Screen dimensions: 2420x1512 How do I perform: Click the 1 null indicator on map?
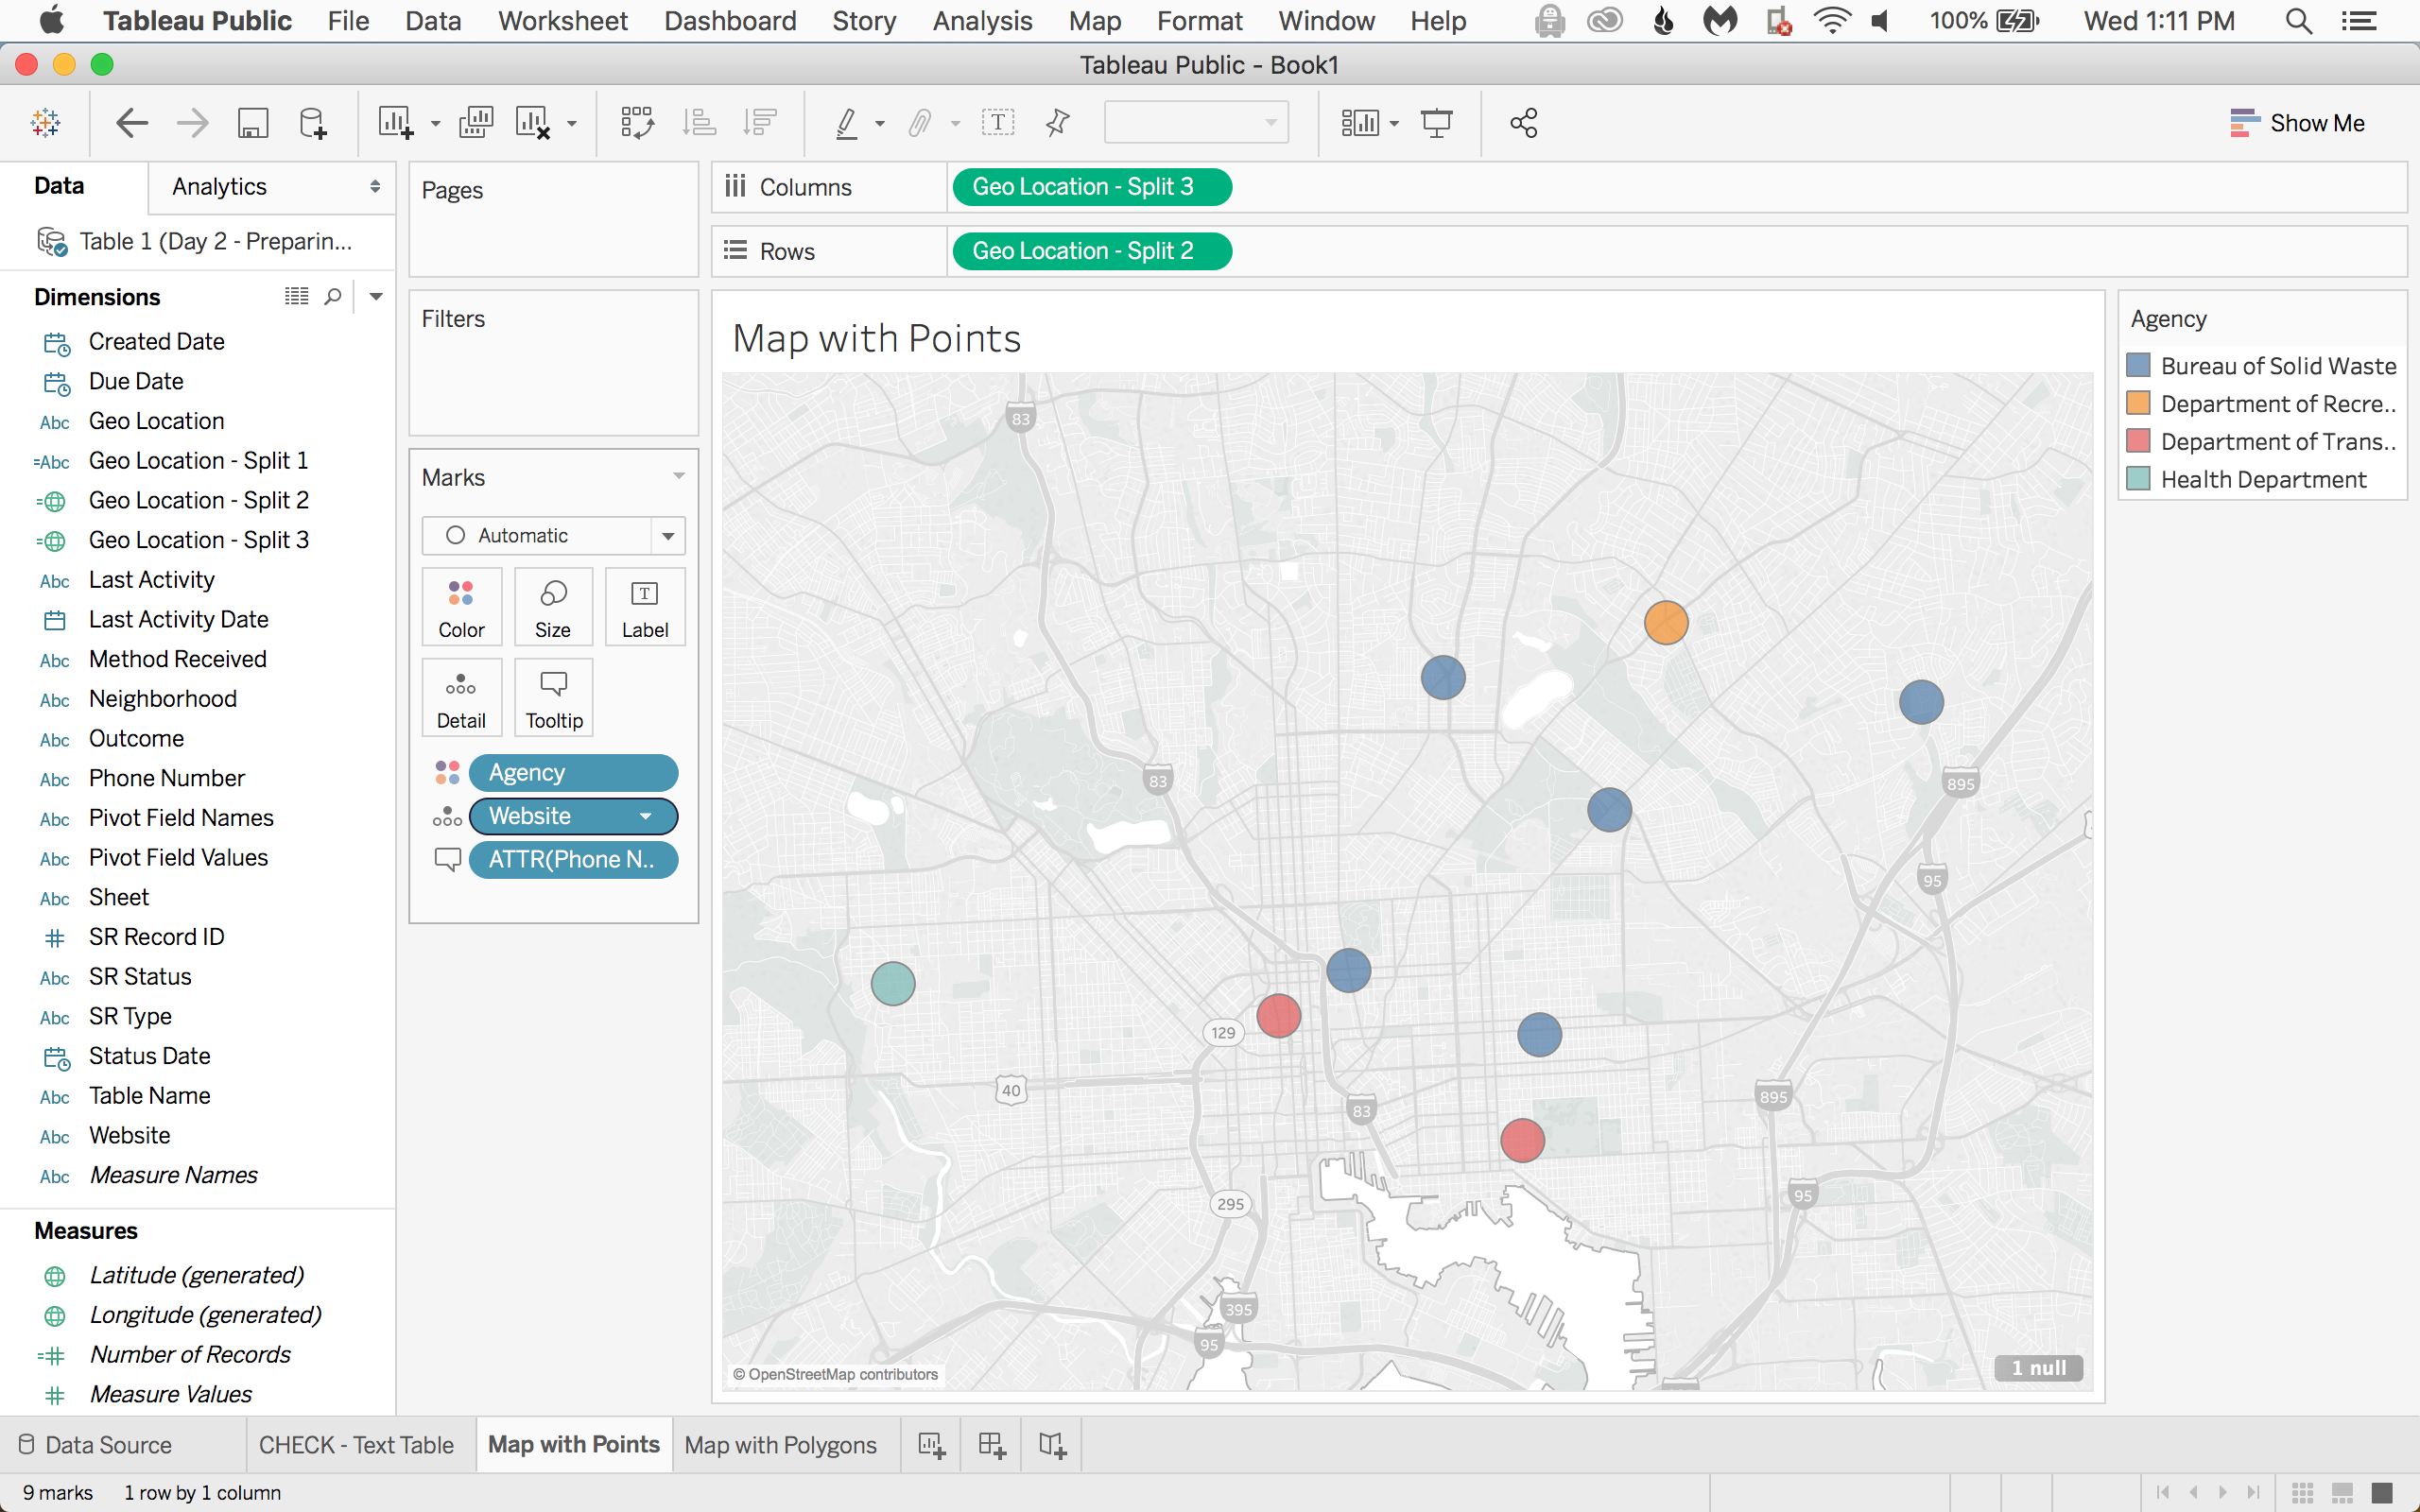click(x=2038, y=1368)
